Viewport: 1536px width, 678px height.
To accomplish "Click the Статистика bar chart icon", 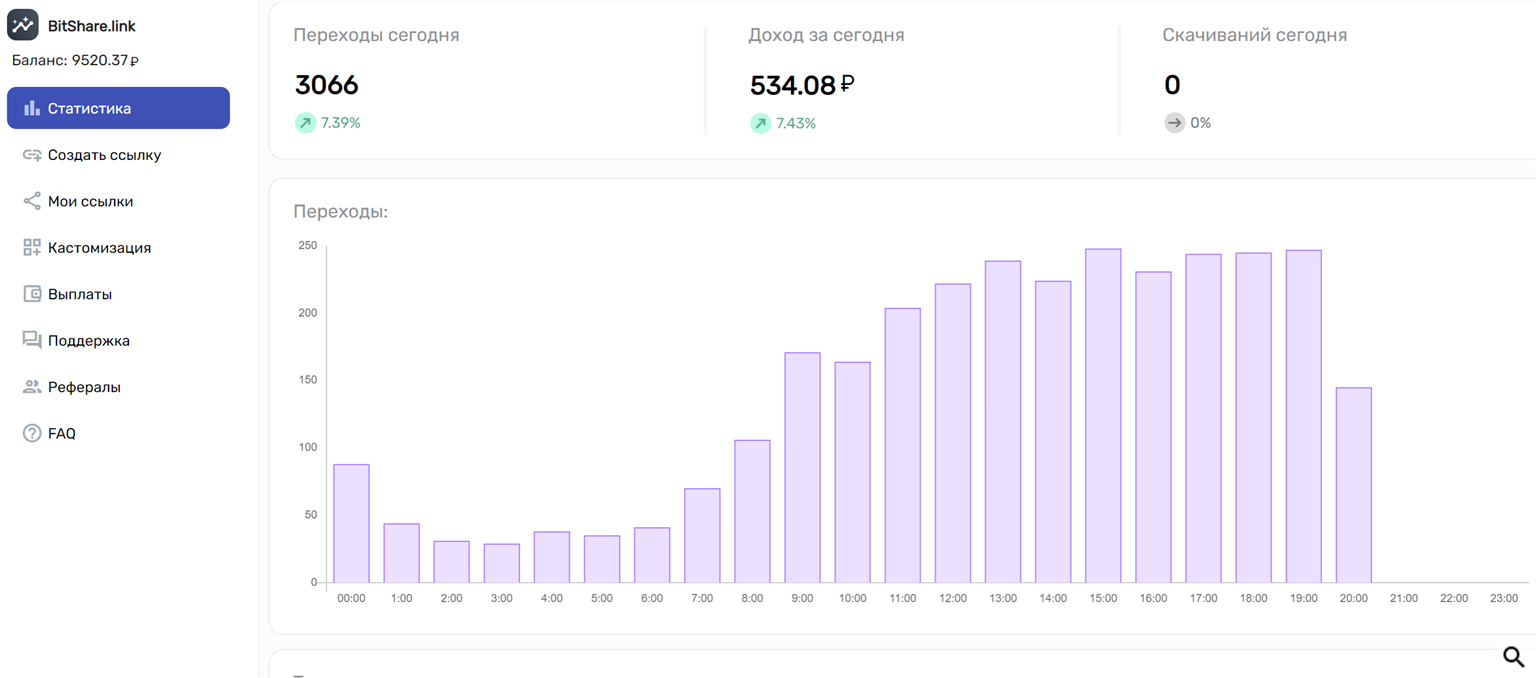I will pyautogui.click(x=32, y=108).
